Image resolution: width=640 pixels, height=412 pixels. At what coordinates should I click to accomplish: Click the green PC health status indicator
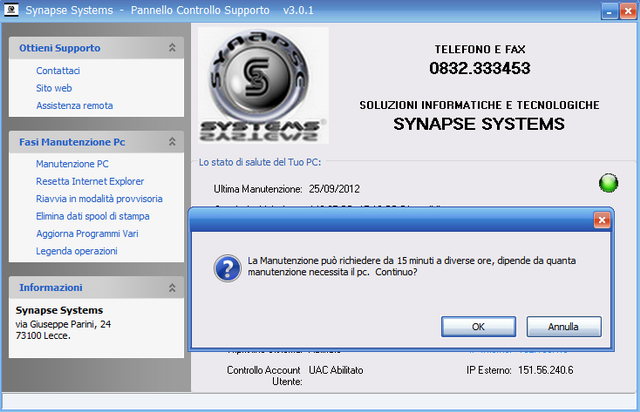[x=608, y=183]
